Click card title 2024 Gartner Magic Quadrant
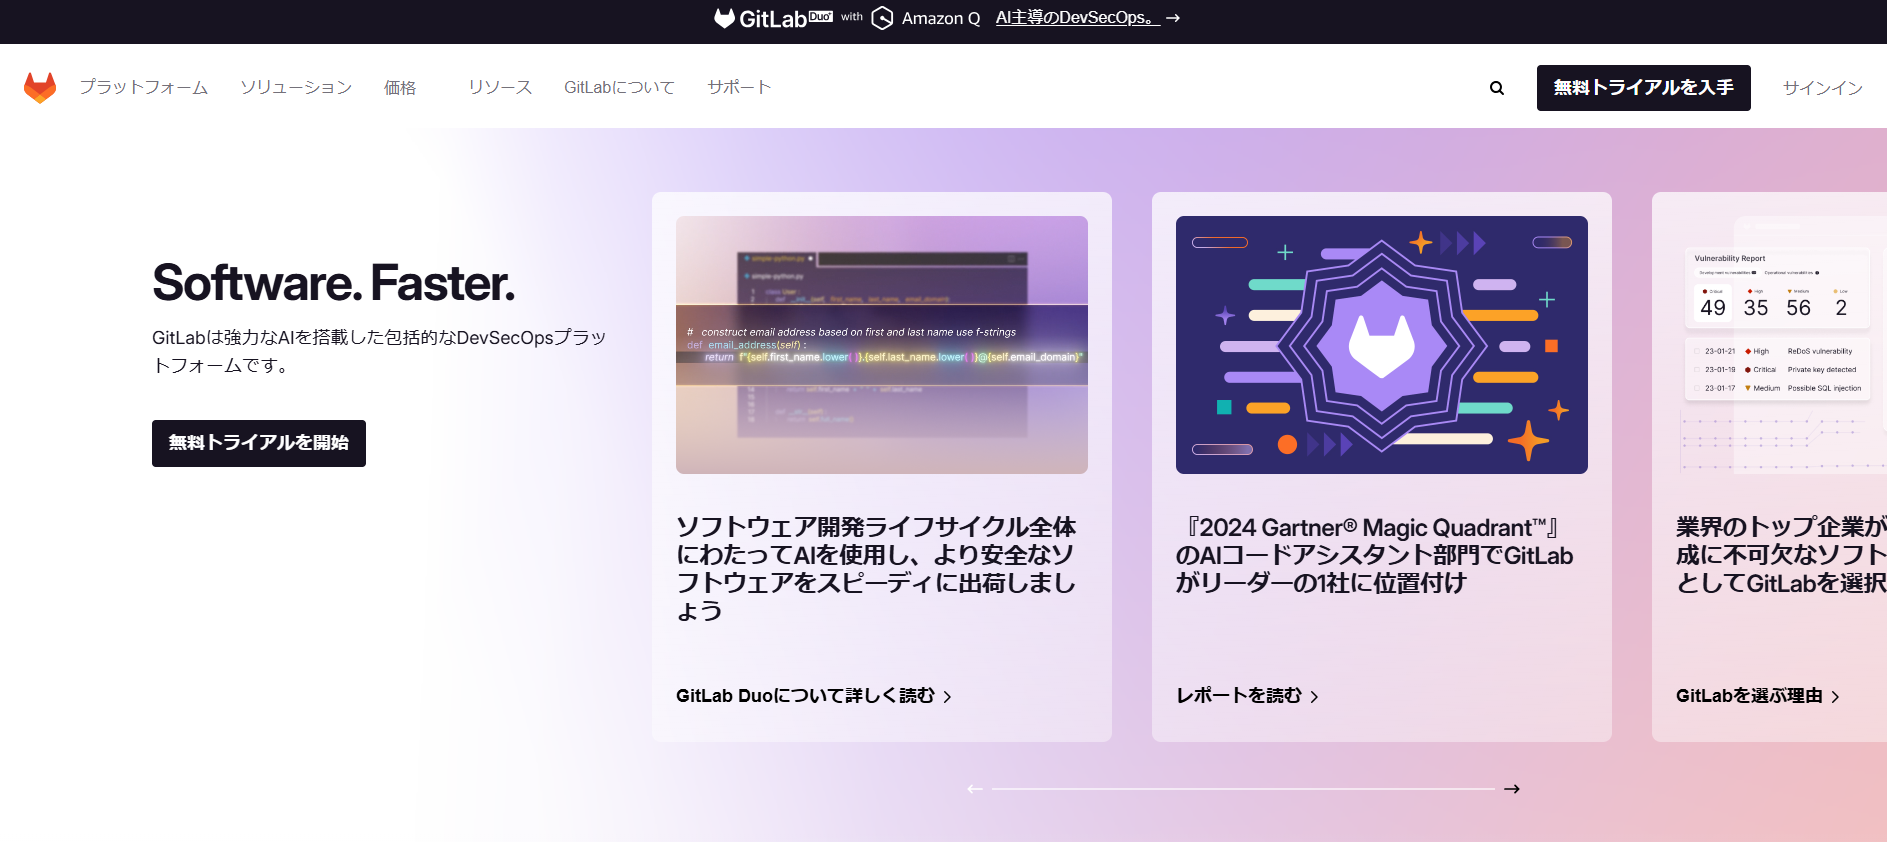Image resolution: width=1887 pixels, height=842 pixels. tap(1375, 555)
